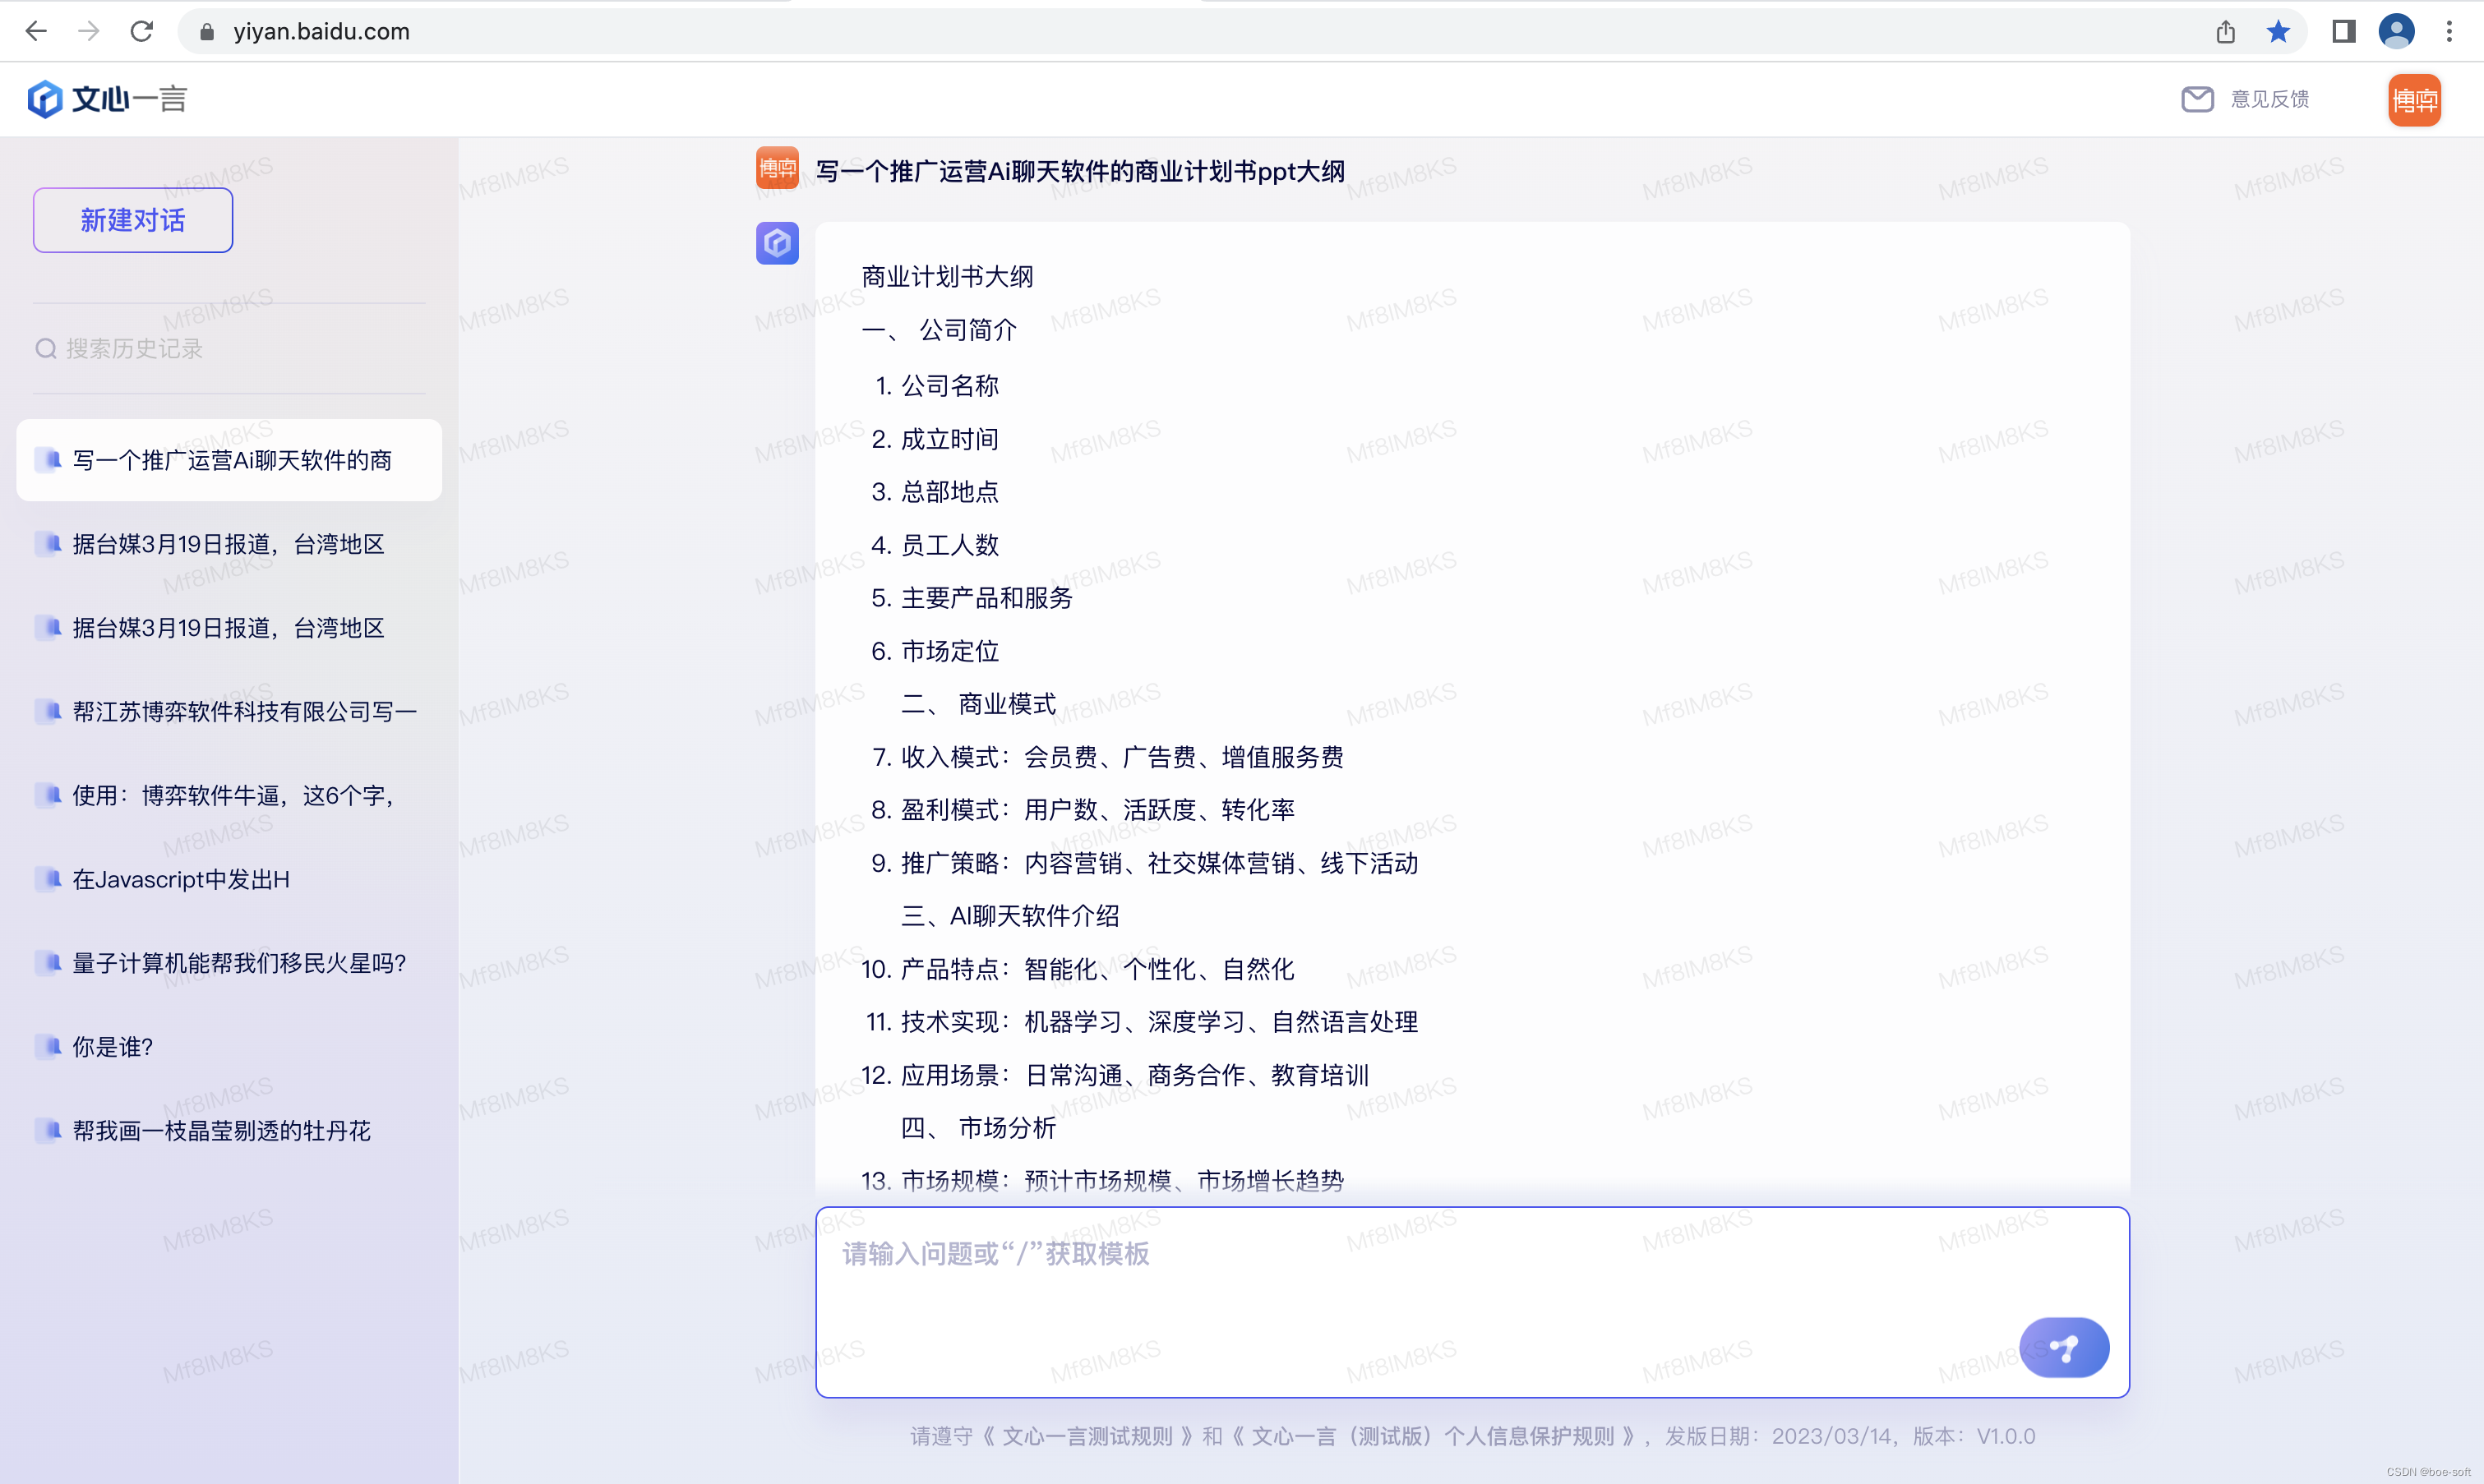
Task: Click list item 3. 总部地点
Action: point(935,491)
